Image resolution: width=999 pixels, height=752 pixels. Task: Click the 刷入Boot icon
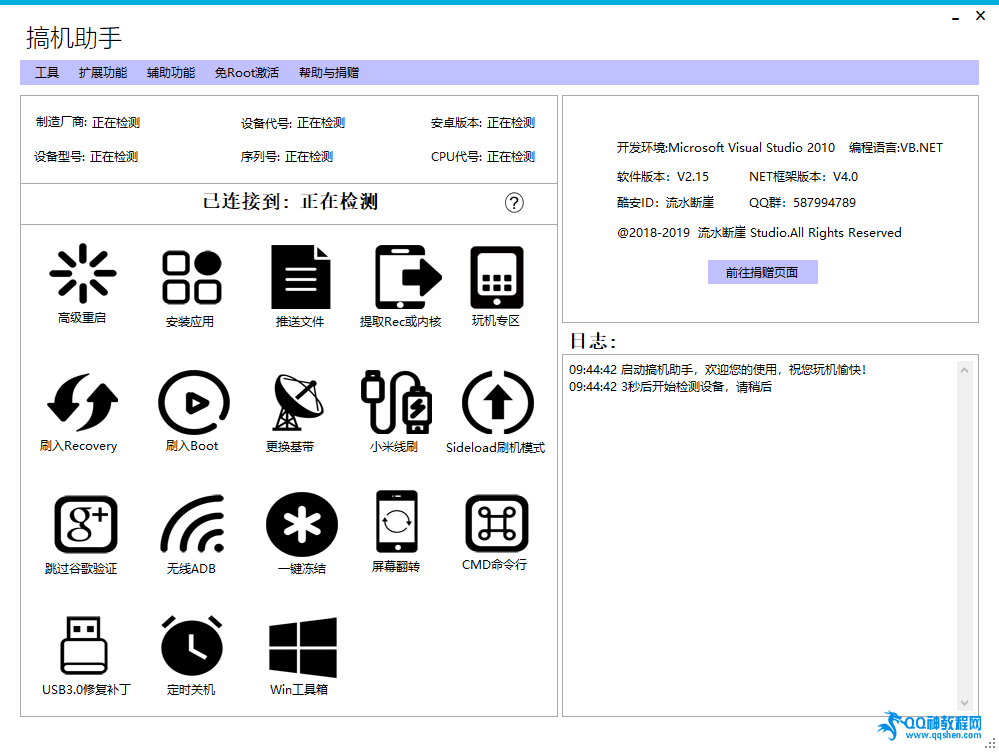(x=194, y=402)
